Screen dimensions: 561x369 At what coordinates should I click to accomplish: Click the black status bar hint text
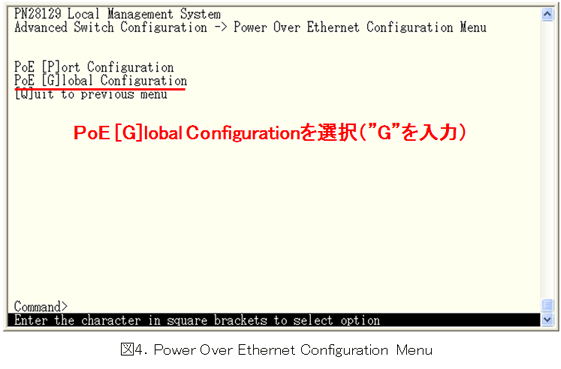pyautogui.click(x=197, y=320)
